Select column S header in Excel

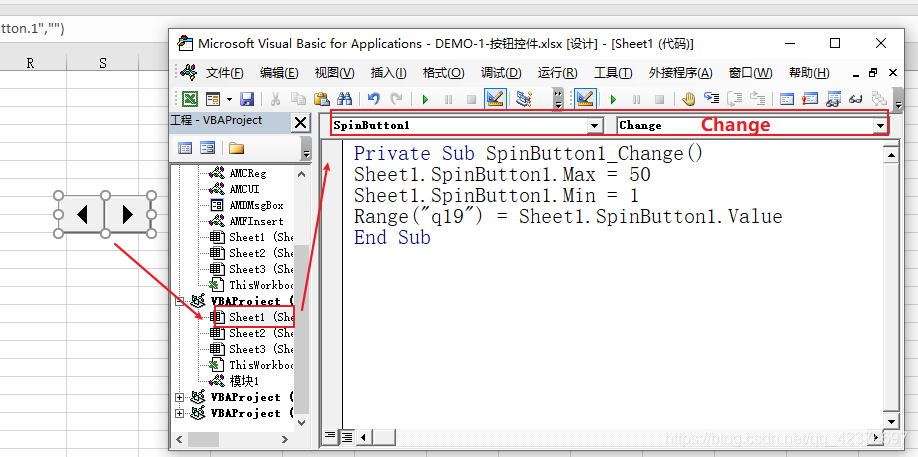[103, 63]
